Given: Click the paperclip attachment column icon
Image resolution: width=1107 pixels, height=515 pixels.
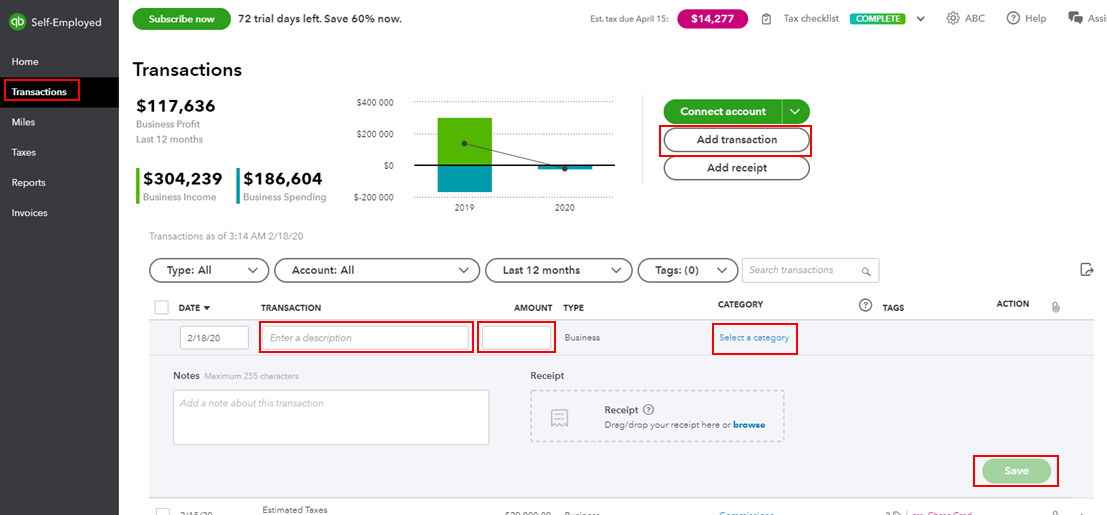Looking at the screenshot, I should (1055, 307).
